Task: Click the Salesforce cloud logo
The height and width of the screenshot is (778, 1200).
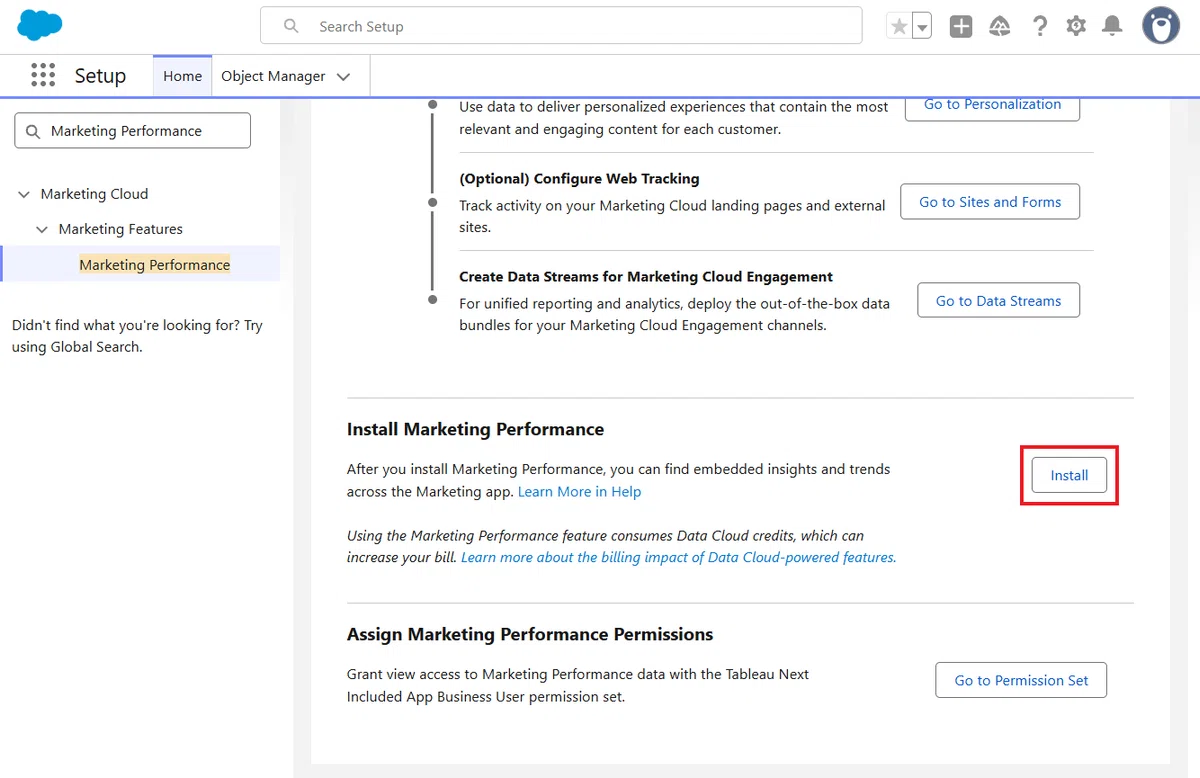Action: [40, 25]
